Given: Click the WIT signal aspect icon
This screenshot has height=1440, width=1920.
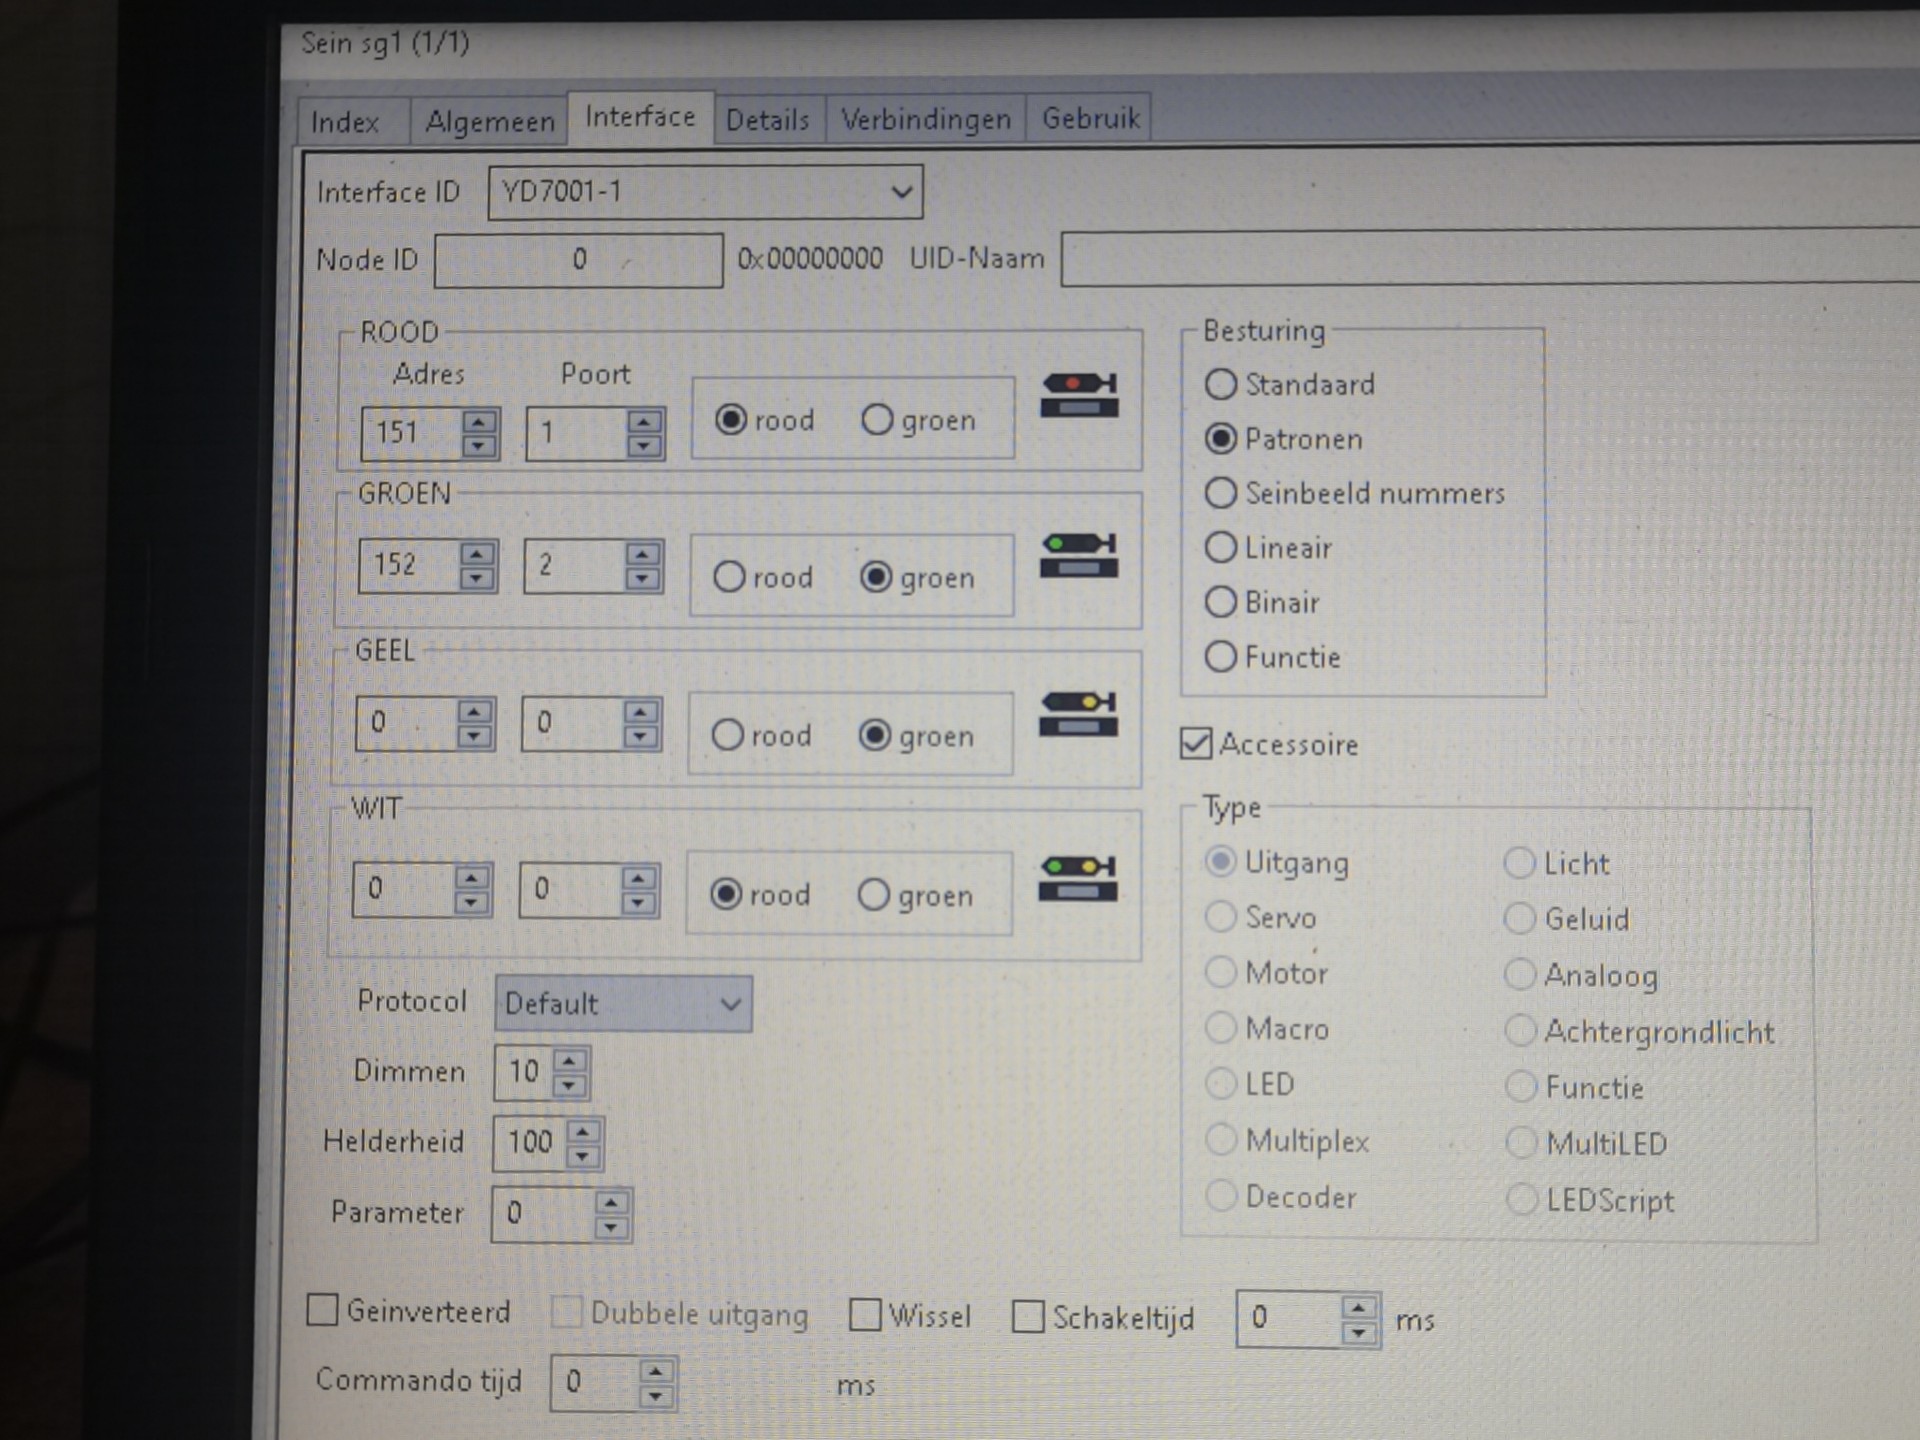Looking at the screenshot, I should point(1077,878).
